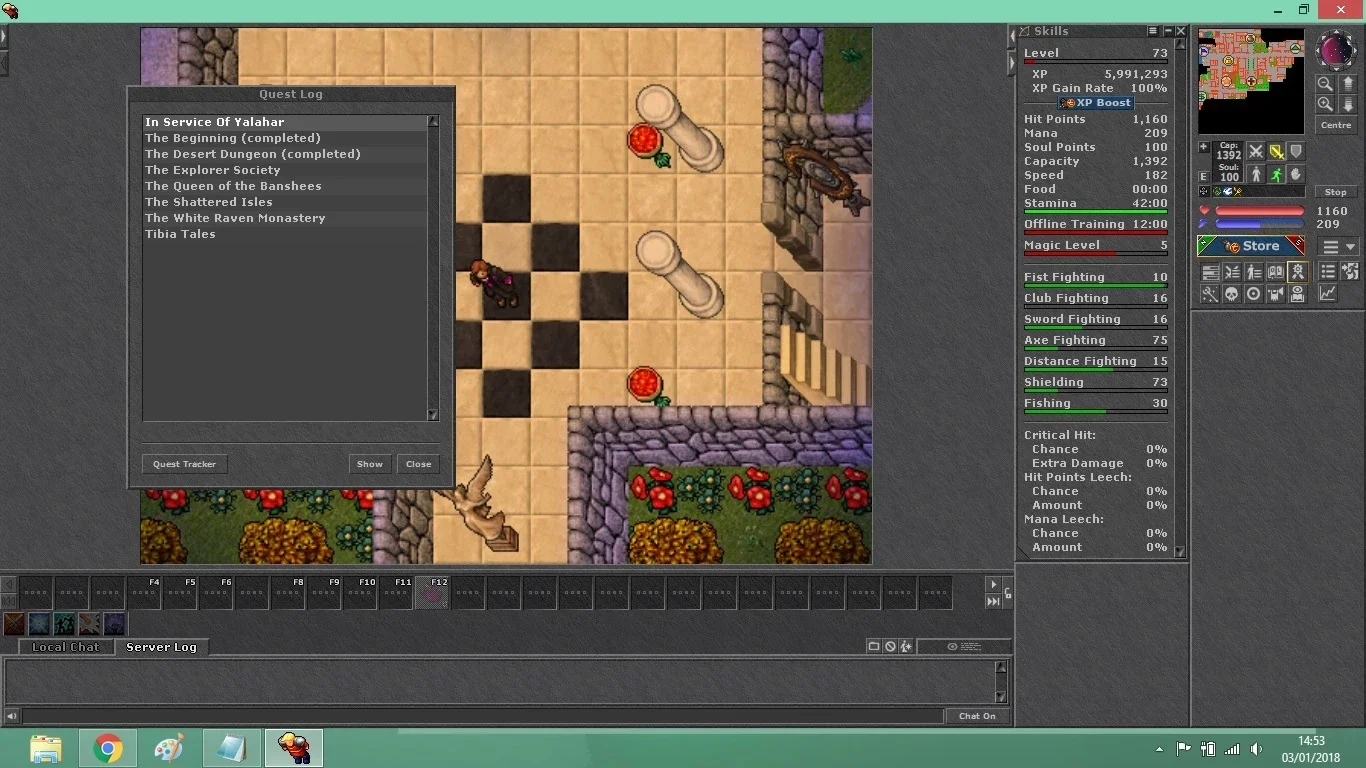Viewport: 1366px width, 768px height.
Task: Switch to the Server Log tab
Action: [161, 647]
